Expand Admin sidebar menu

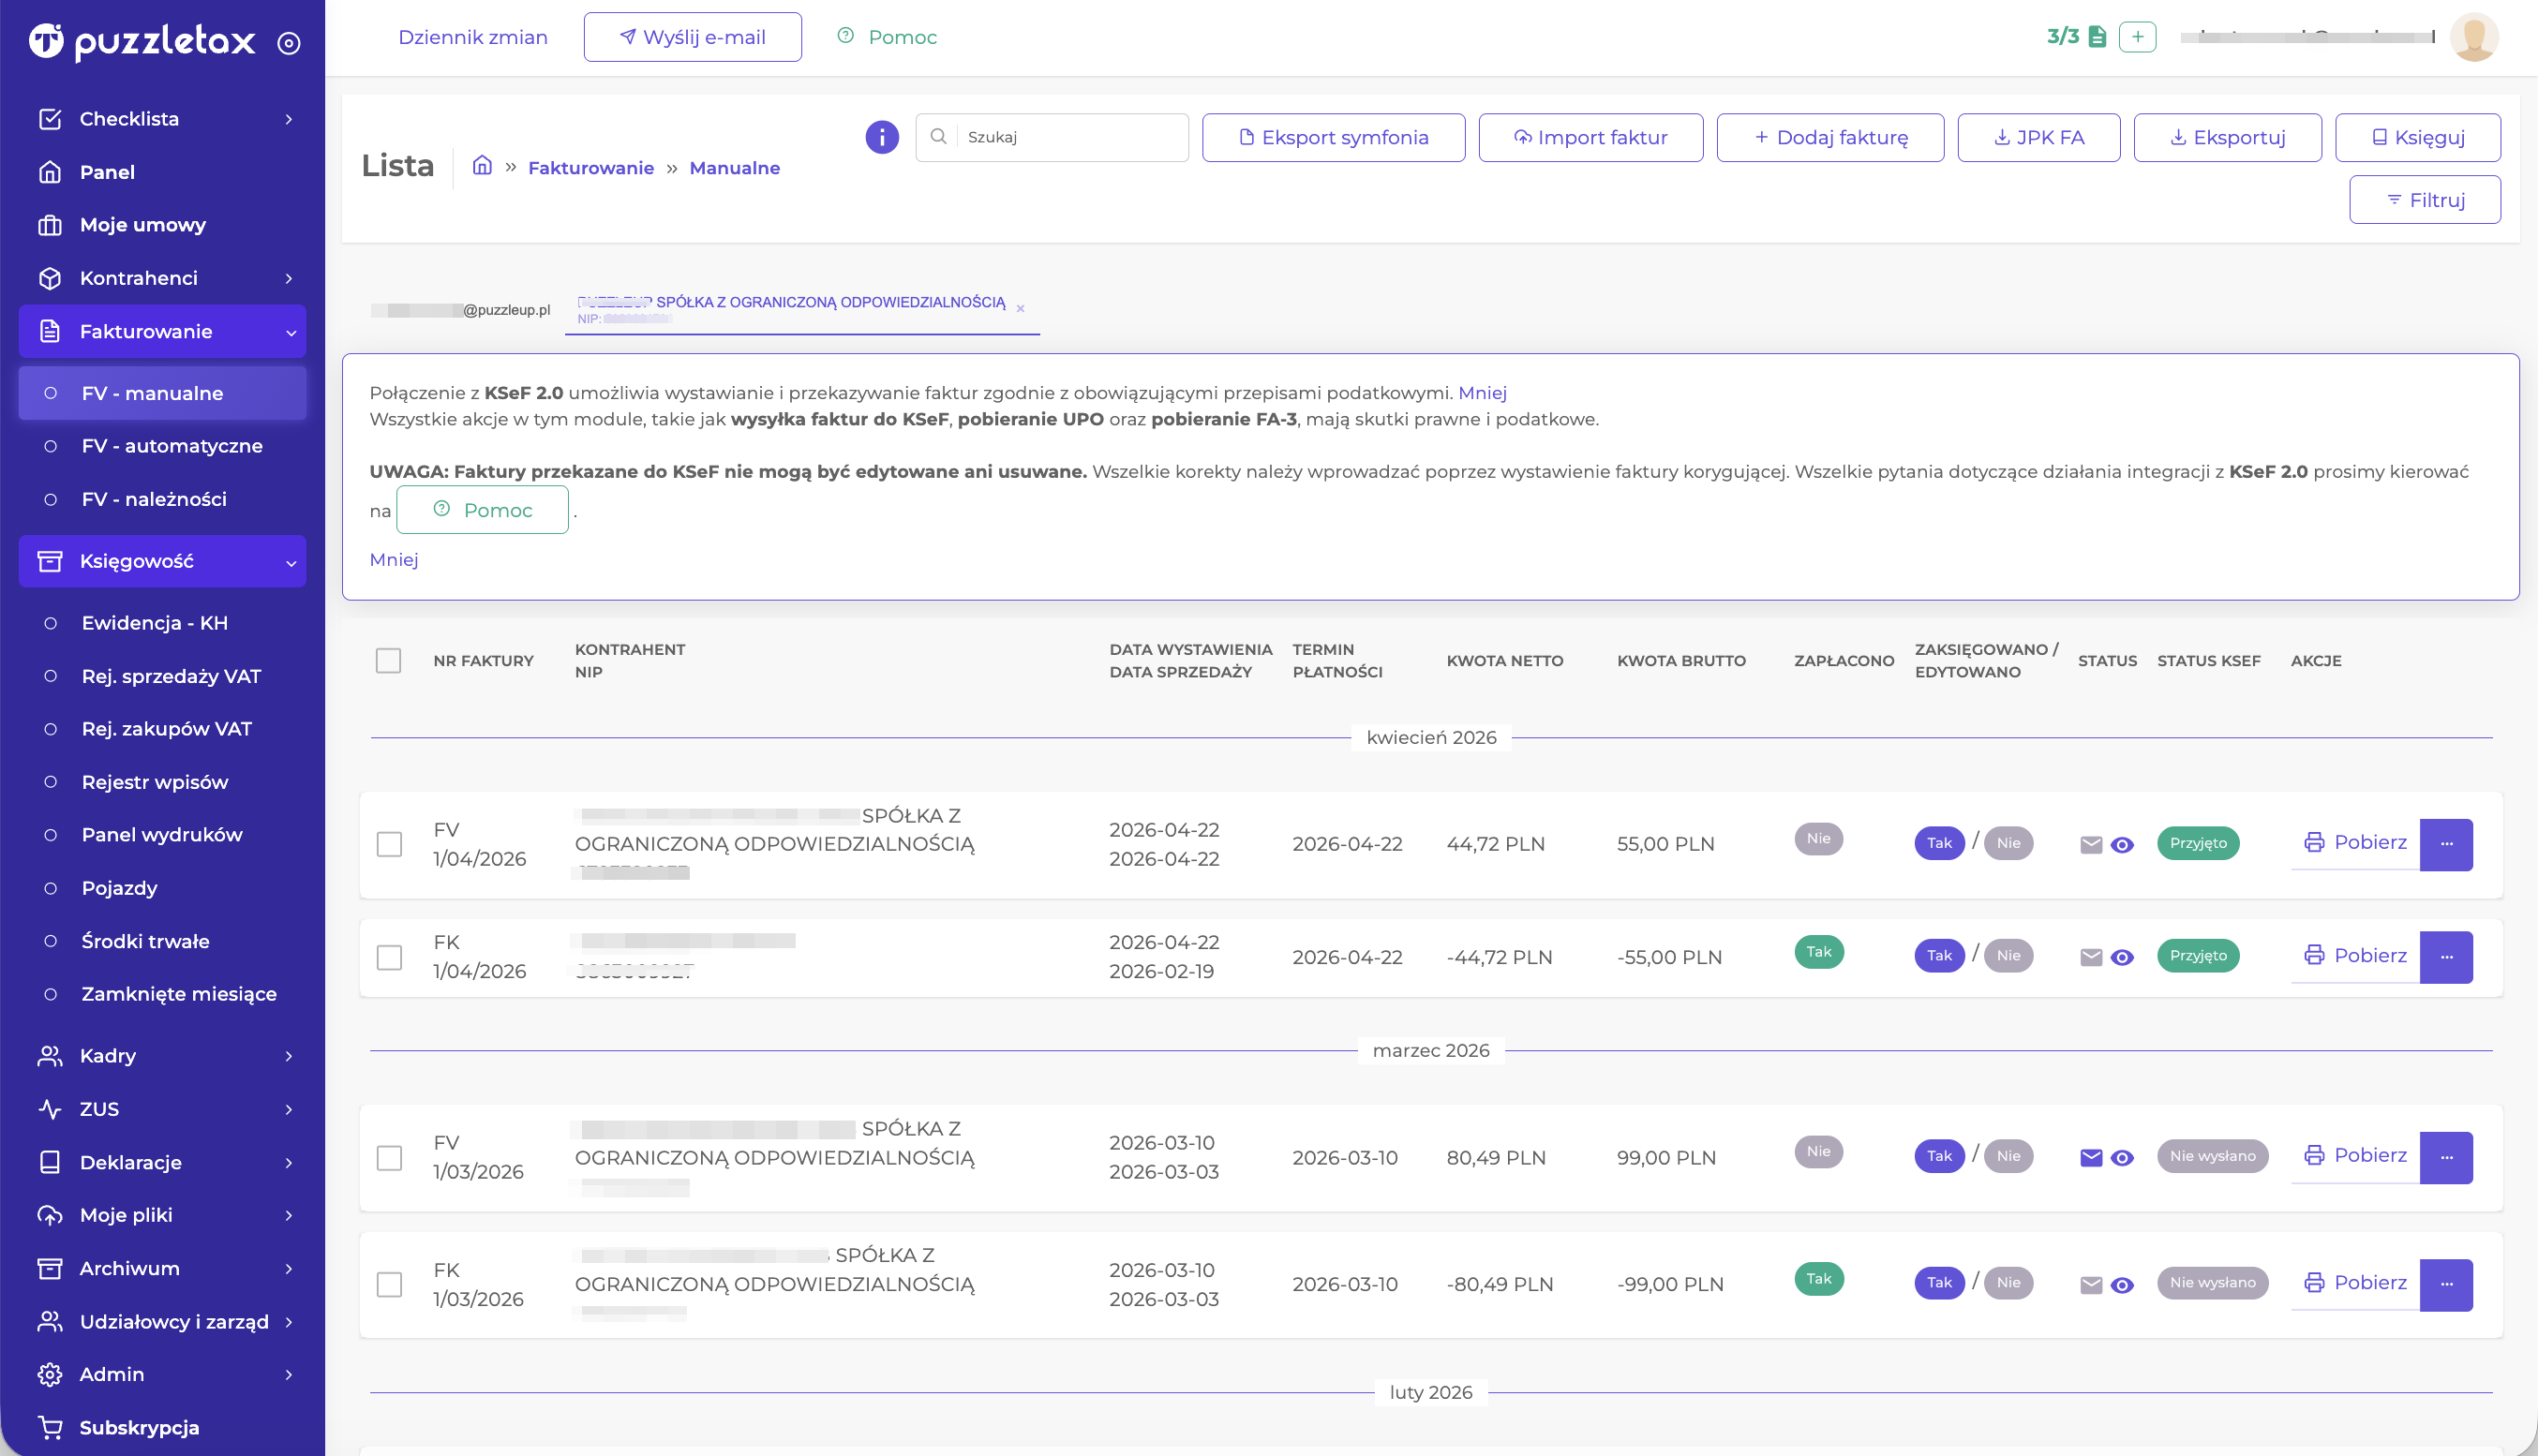point(162,1374)
